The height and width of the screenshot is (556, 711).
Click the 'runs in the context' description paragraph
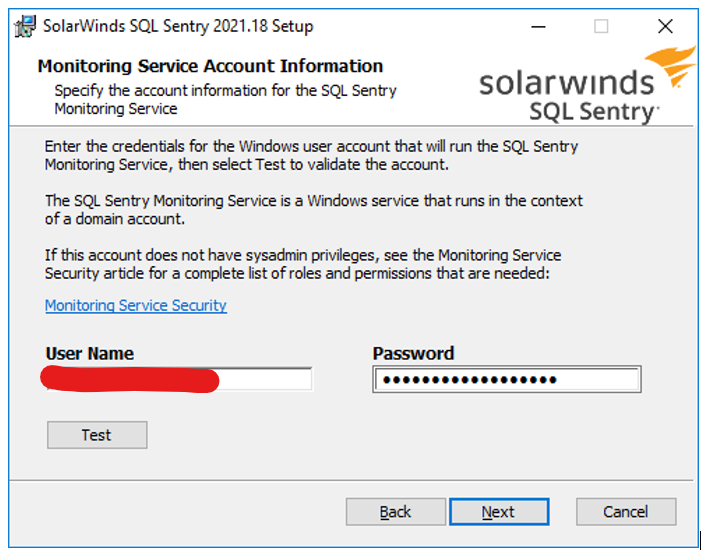(x=313, y=209)
